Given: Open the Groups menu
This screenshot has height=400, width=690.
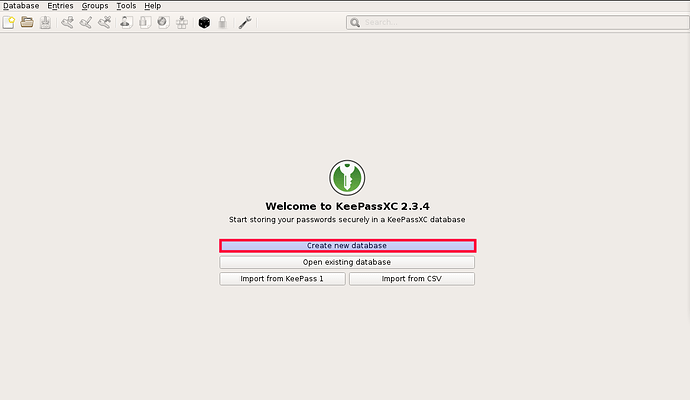Looking at the screenshot, I should (x=95, y=6).
